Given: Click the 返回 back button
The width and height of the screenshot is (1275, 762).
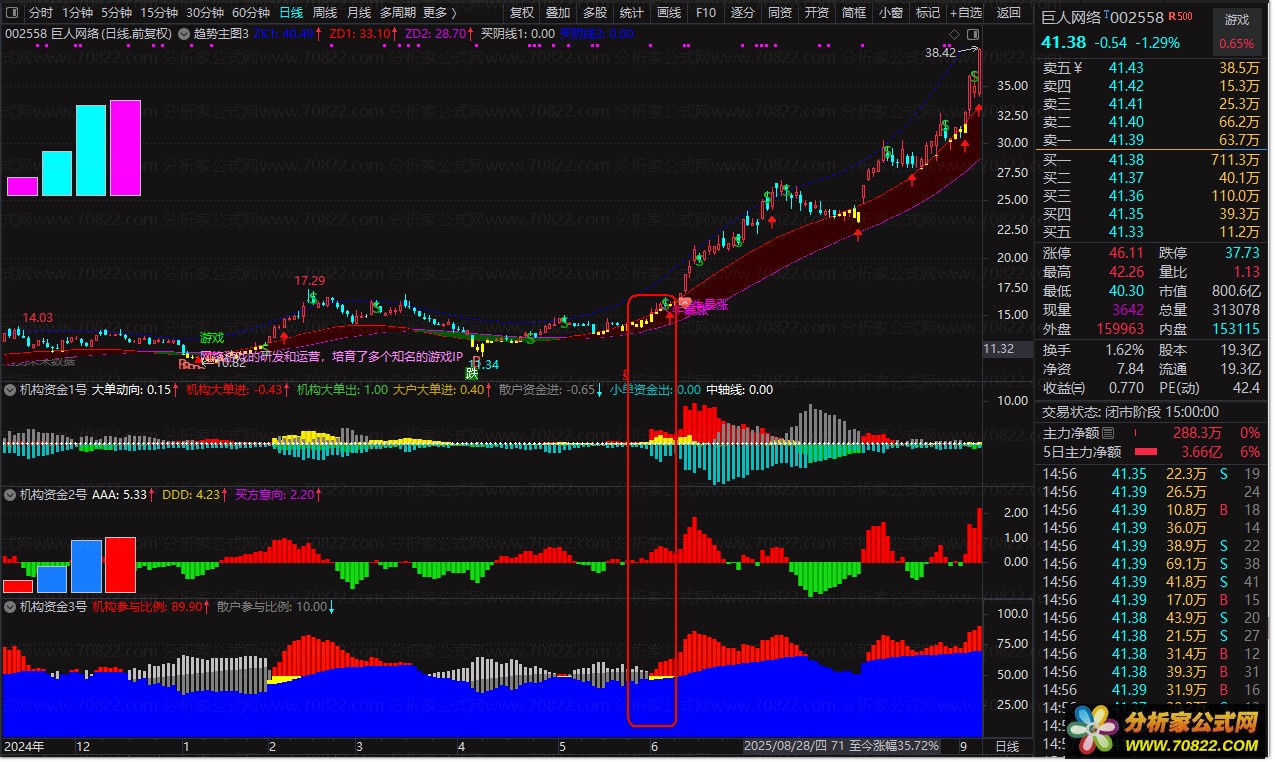Looking at the screenshot, I should 1009,13.
